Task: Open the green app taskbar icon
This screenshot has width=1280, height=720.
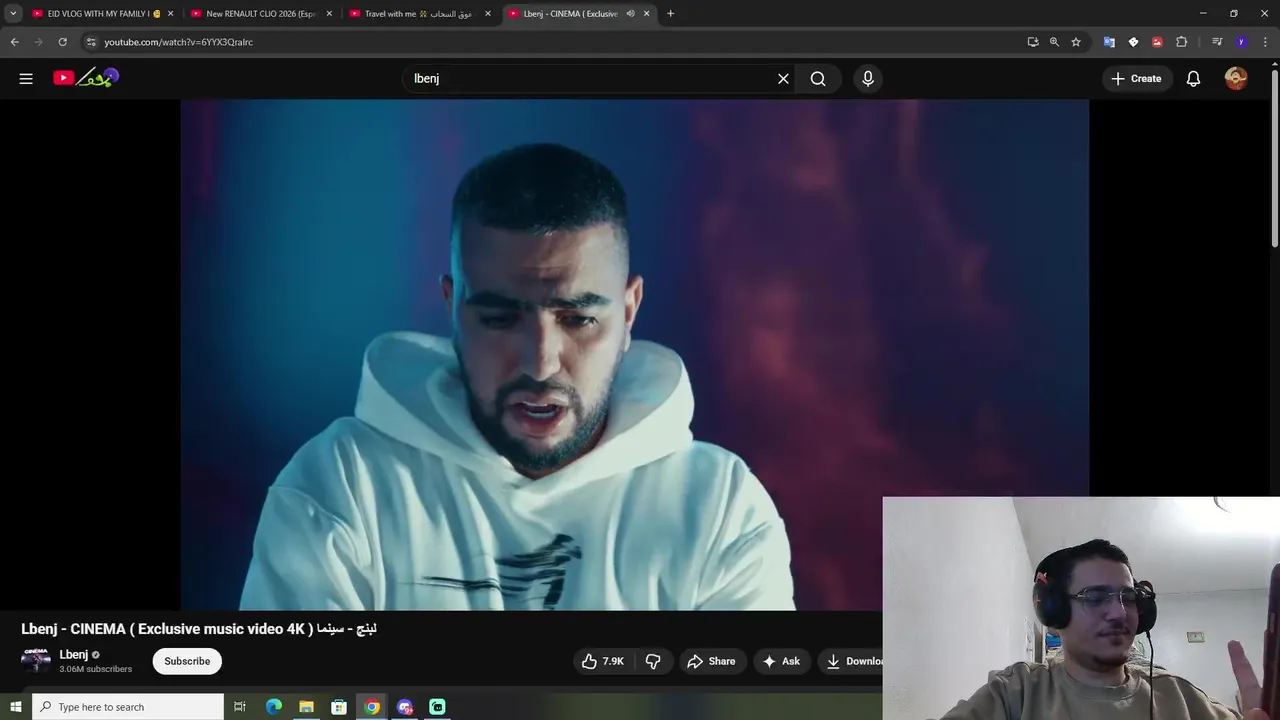Action: (x=437, y=707)
